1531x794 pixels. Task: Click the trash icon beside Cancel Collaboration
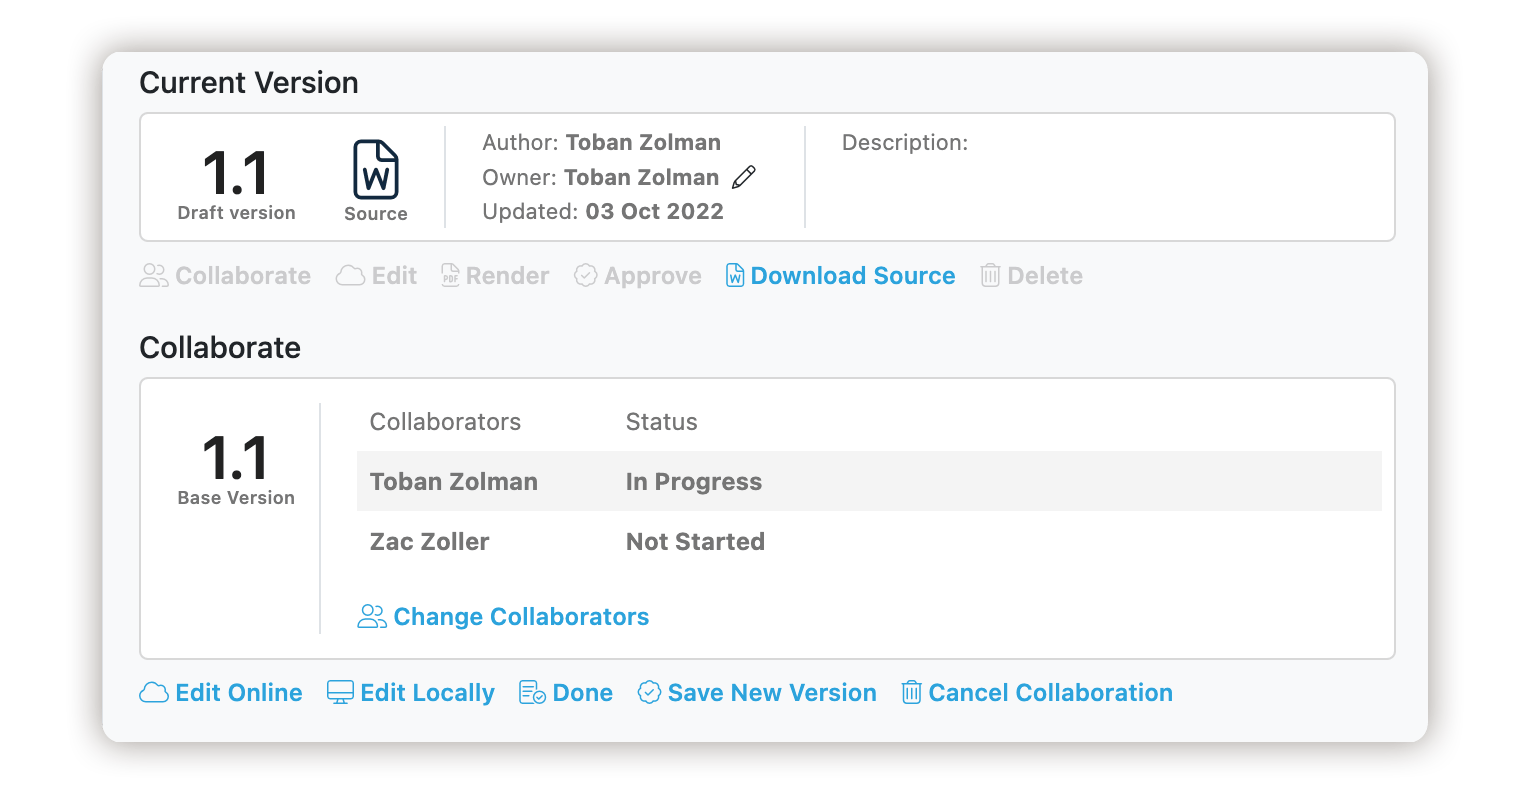pos(912,693)
